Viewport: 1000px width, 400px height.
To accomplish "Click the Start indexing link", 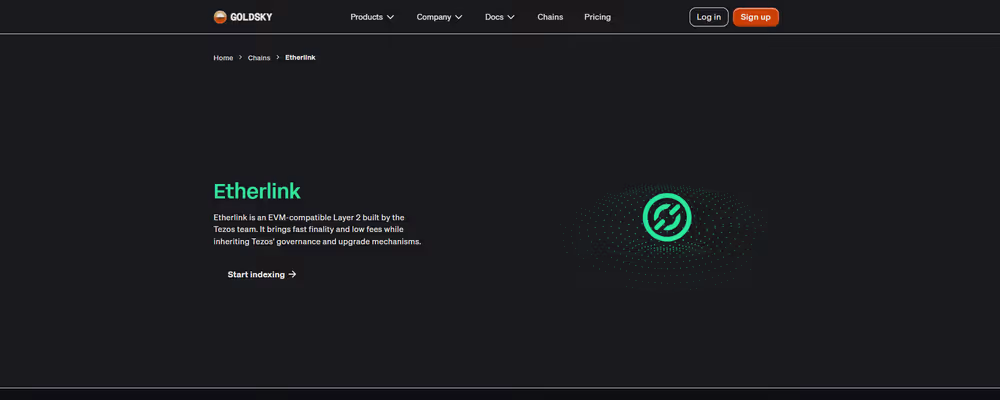I will pyautogui.click(x=256, y=274).
